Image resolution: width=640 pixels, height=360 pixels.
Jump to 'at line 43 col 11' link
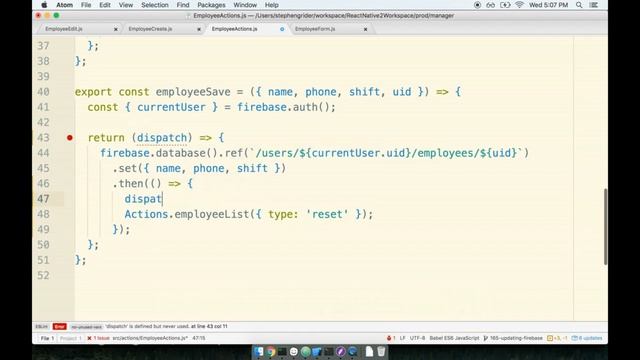click(x=209, y=327)
